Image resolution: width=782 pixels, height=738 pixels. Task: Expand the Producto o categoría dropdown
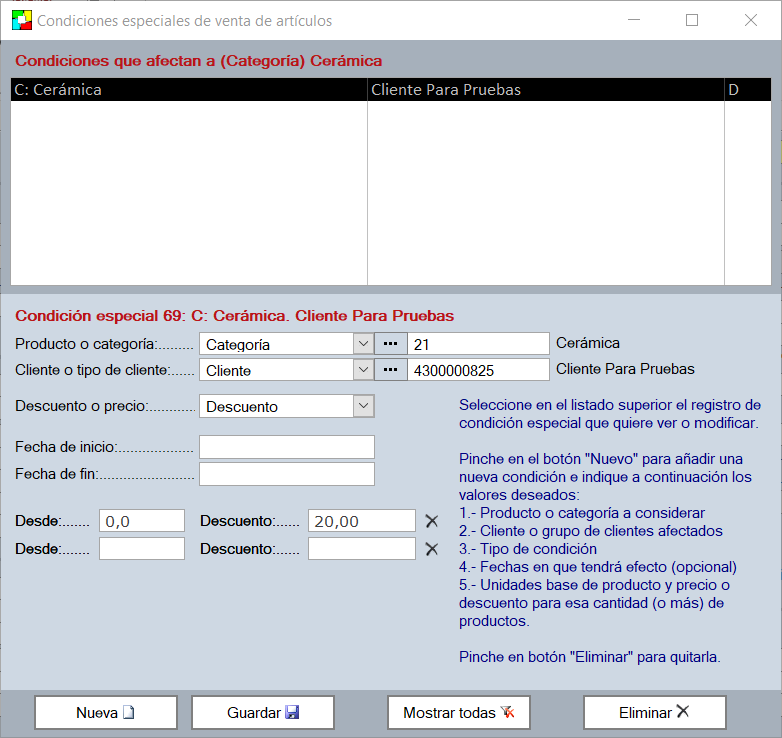tap(364, 344)
